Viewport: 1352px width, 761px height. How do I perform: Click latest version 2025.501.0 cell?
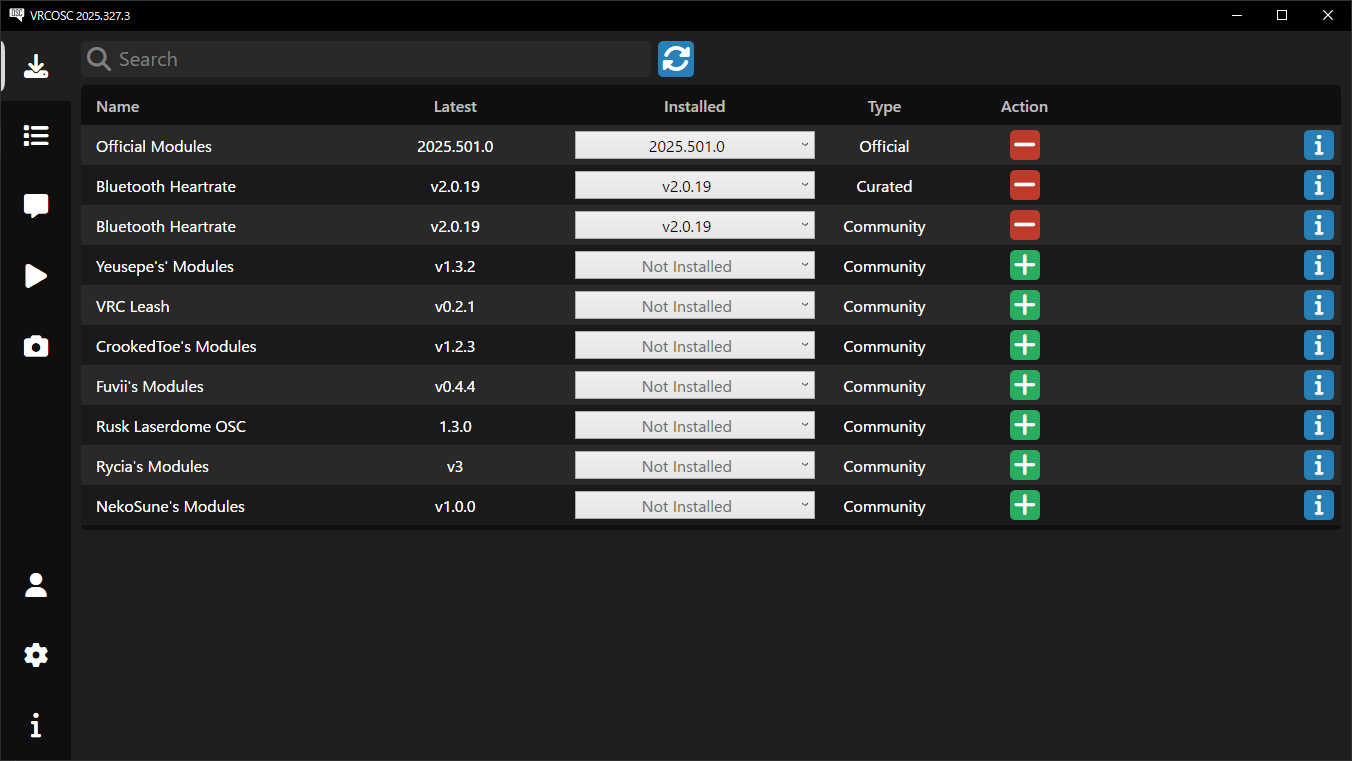(x=455, y=146)
